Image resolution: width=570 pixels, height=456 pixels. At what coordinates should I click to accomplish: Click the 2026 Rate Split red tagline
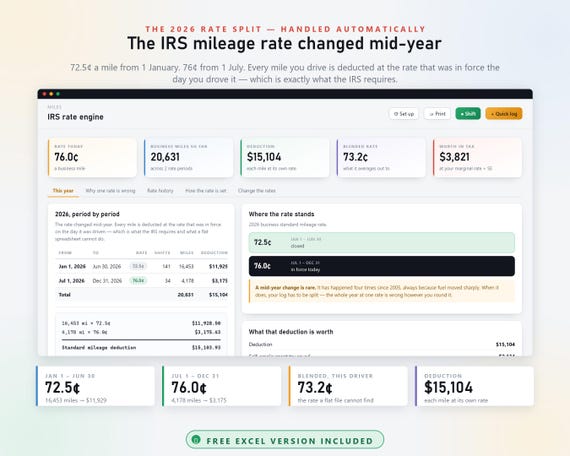(285, 29)
